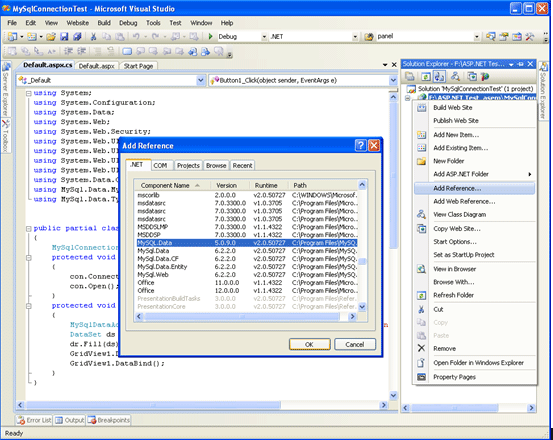Choose Property Pages from context menu
Image resolution: width=553 pixels, height=440 pixels.
474,377
